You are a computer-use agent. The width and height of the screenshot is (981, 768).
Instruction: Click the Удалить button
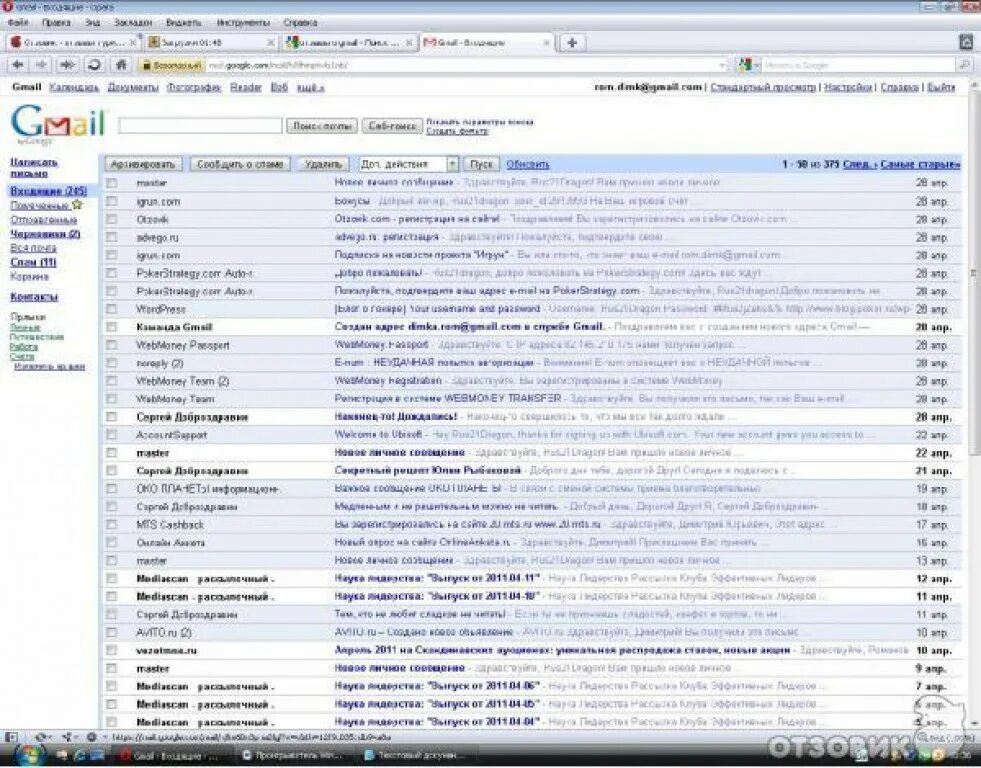pyautogui.click(x=323, y=164)
